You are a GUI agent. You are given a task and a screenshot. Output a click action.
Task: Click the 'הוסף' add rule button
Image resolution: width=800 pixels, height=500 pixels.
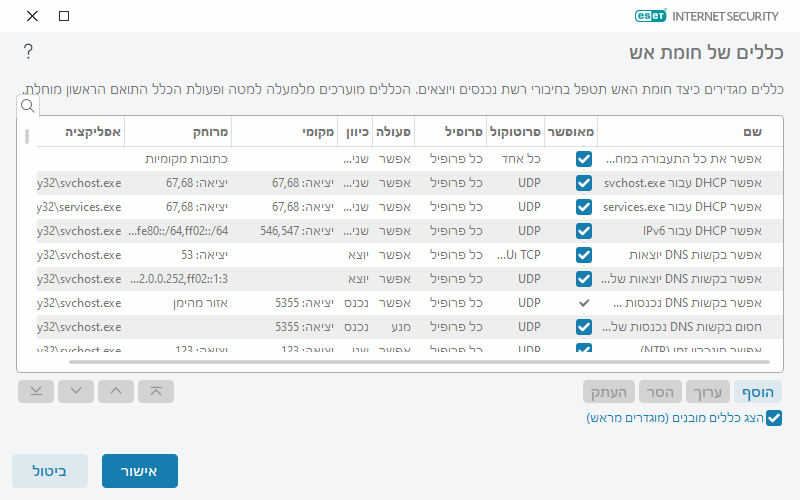tap(758, 392)
